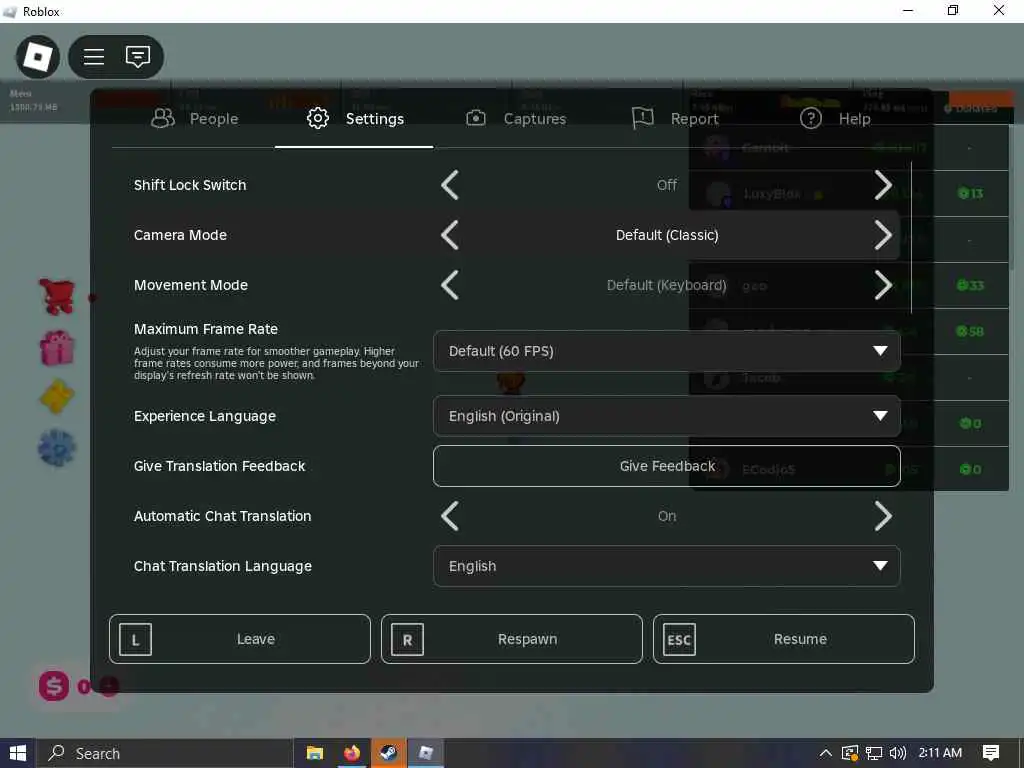Respawn the character
The height and width of the screenshot is (768, 1024).
(x=511, y=639)
